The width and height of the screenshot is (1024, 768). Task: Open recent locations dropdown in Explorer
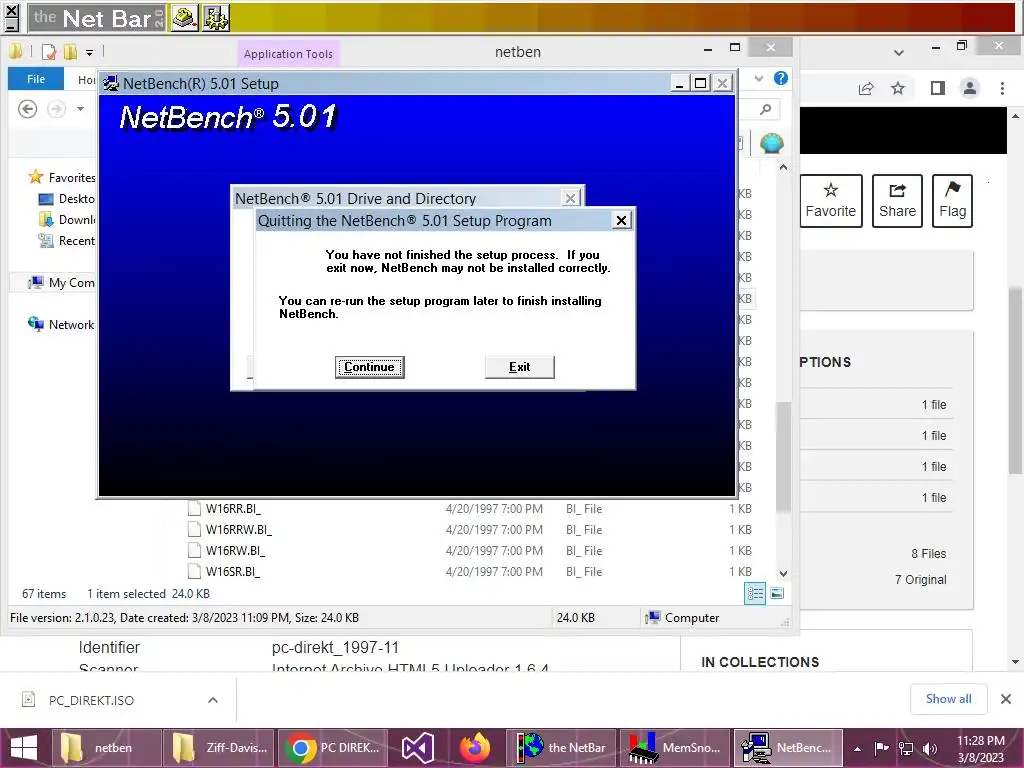pos(80,109)
